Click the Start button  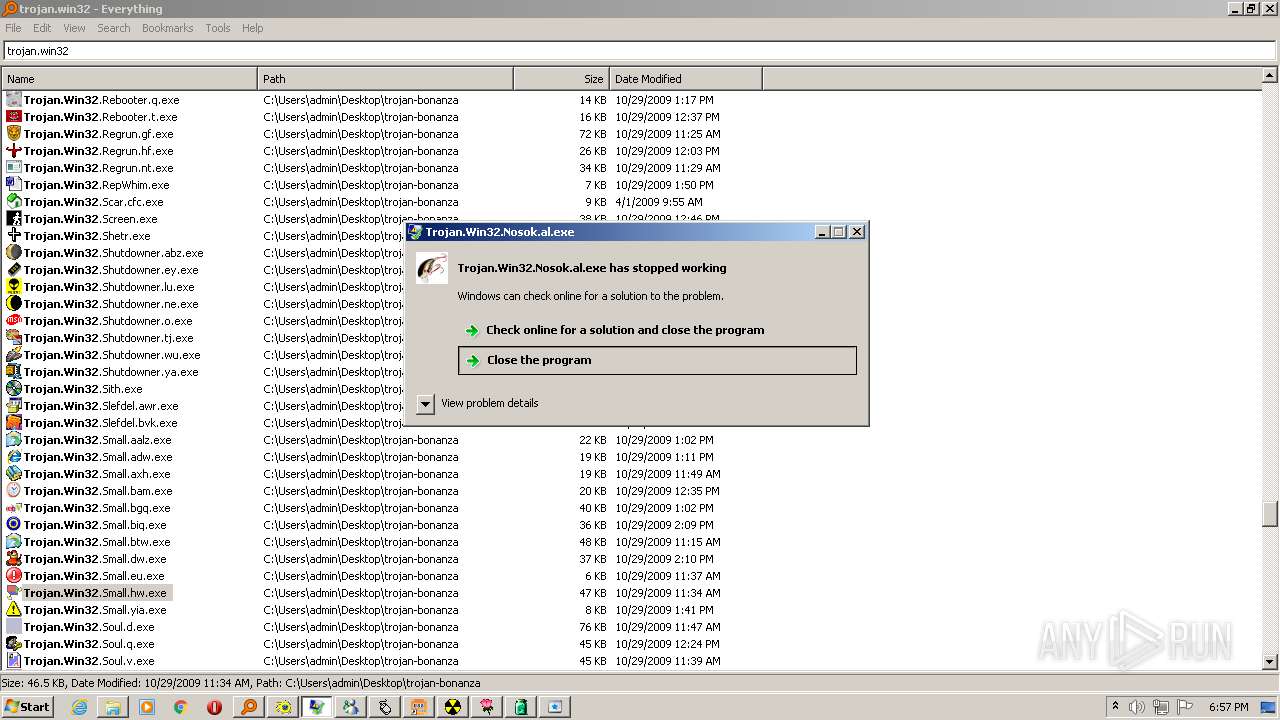pyautogui.click(x=28, y=707)
